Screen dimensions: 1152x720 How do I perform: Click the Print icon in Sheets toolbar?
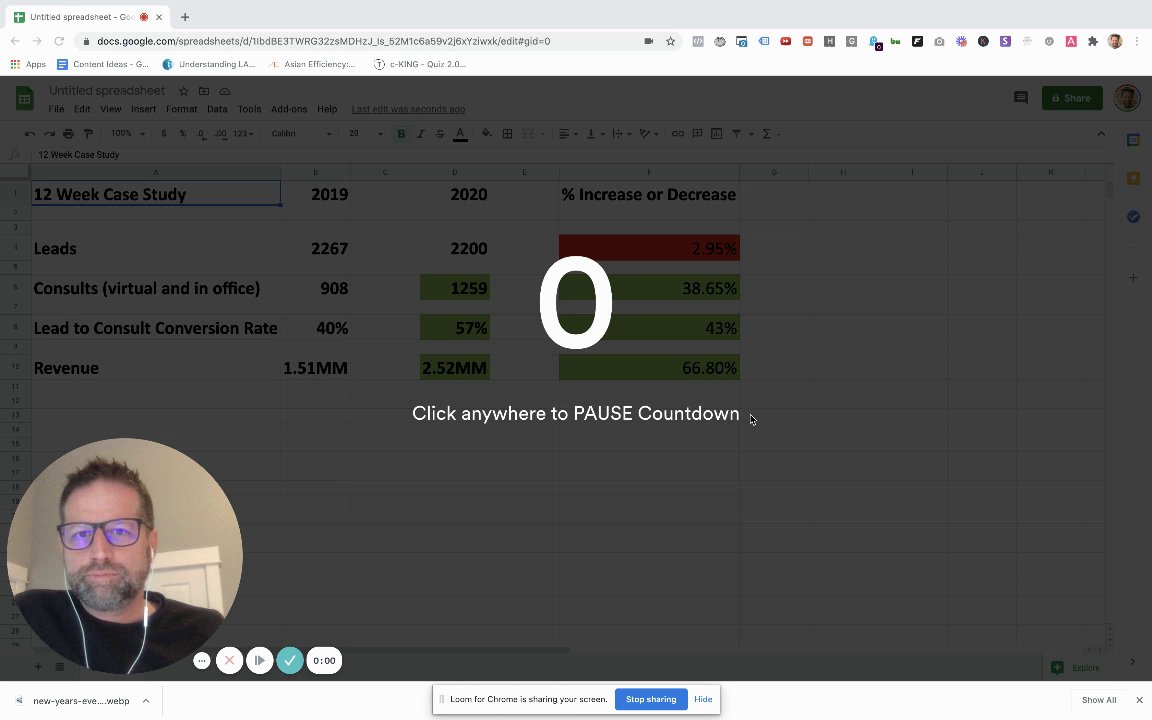point(68,134)
